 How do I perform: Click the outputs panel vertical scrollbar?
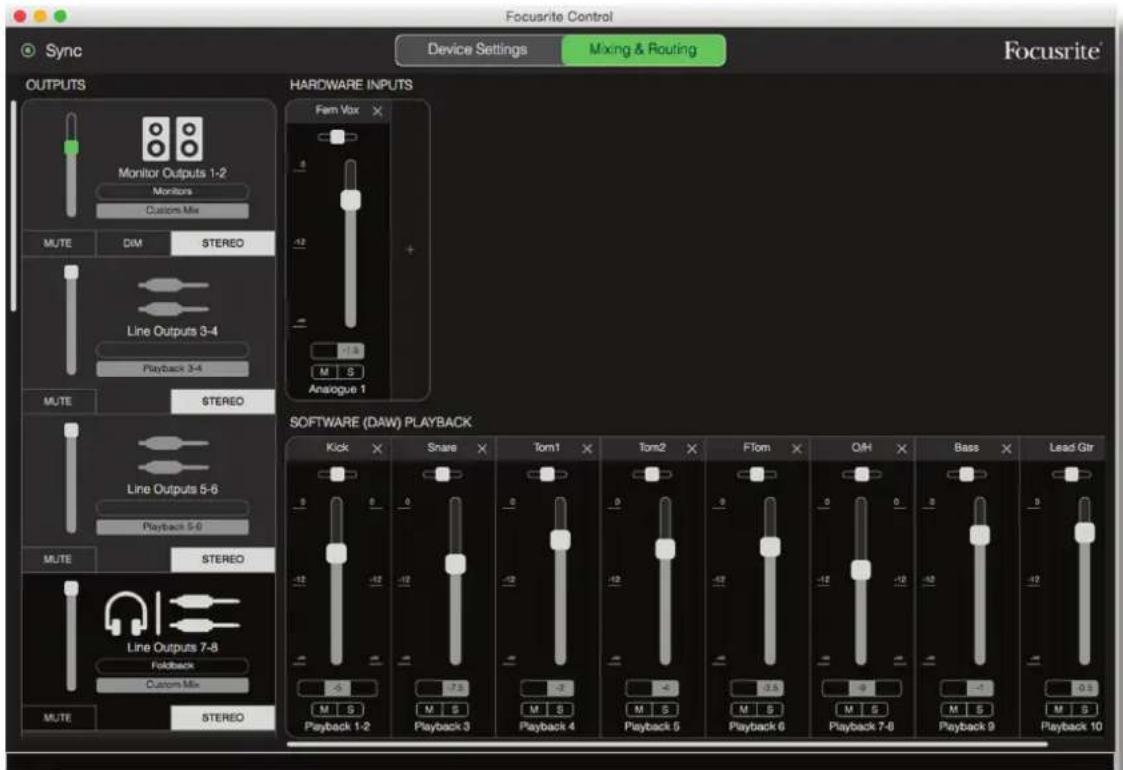(x=14, y=206)
